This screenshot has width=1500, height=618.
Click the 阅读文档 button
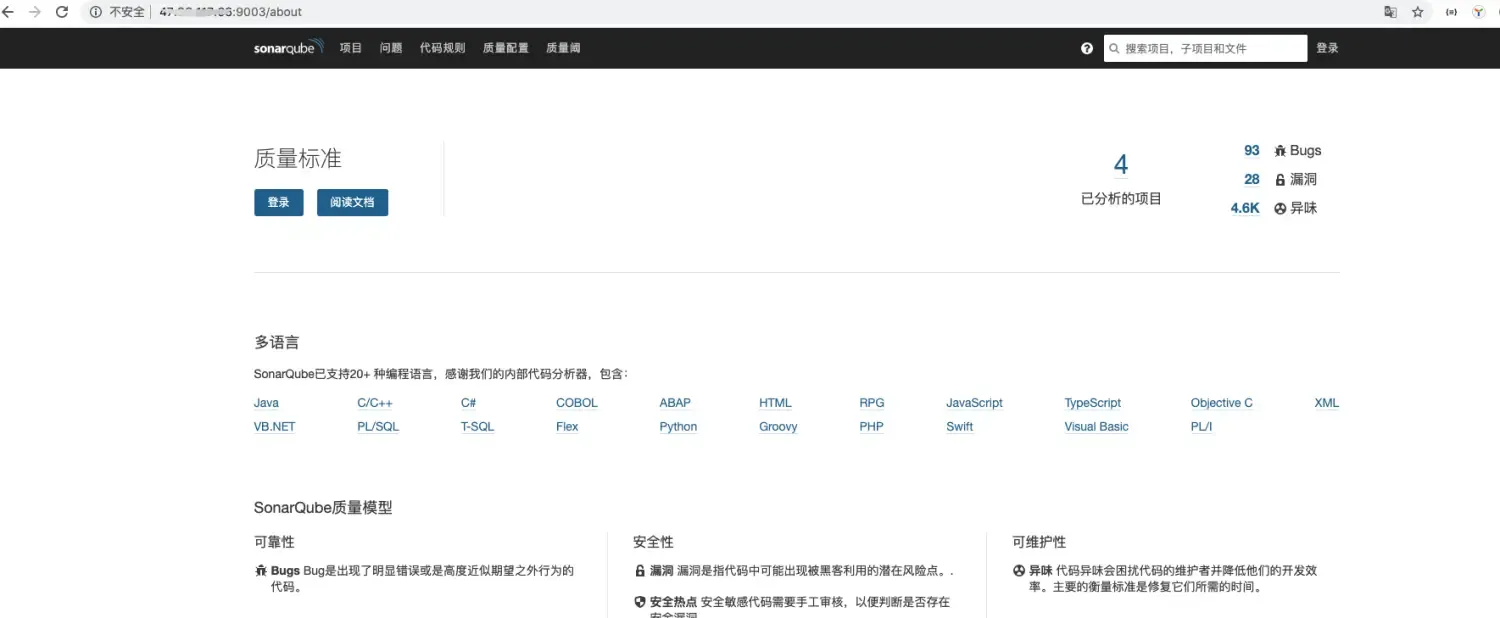352,202
